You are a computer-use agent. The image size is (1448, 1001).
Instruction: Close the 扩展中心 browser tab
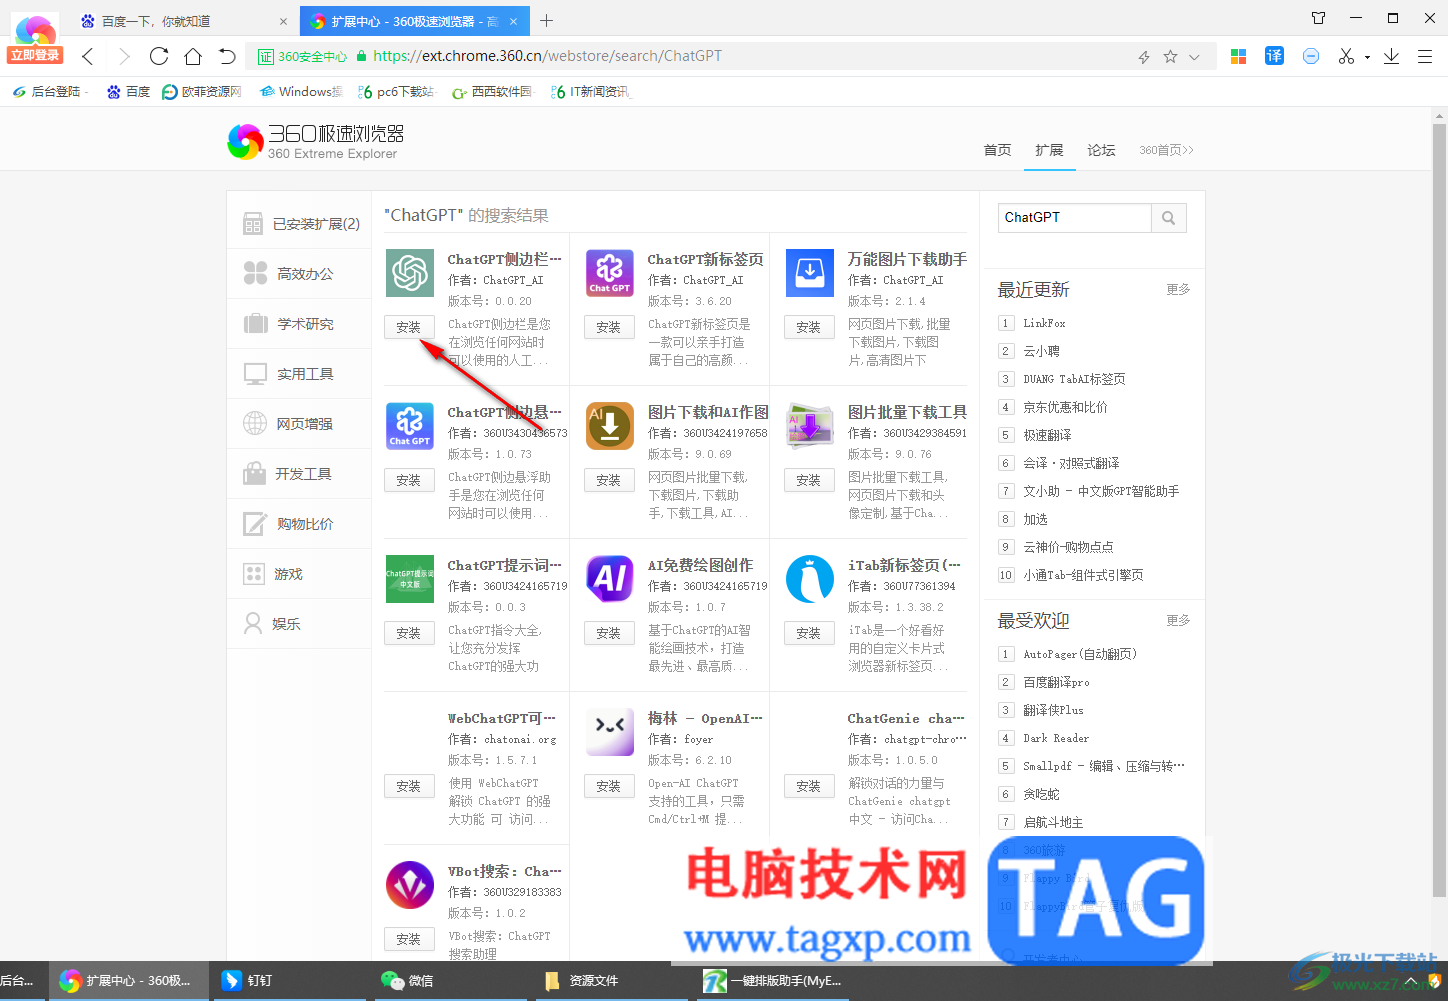pos(515,21)
